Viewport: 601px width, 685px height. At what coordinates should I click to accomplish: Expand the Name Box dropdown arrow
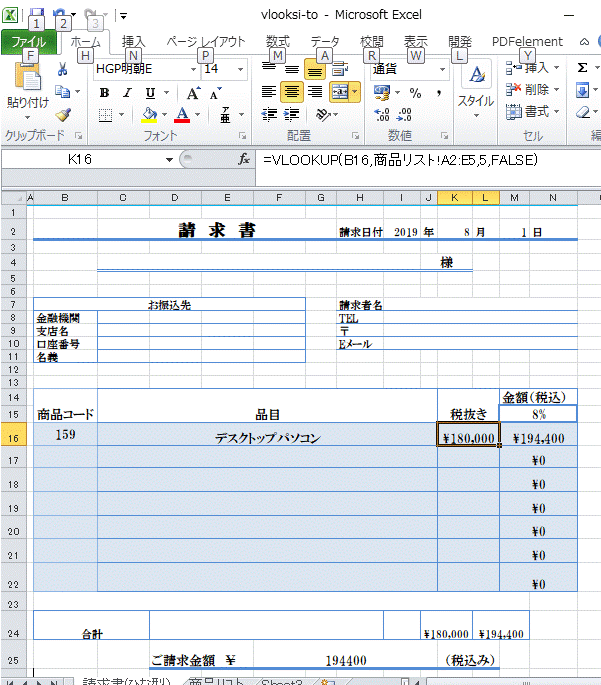click(169, 160)
